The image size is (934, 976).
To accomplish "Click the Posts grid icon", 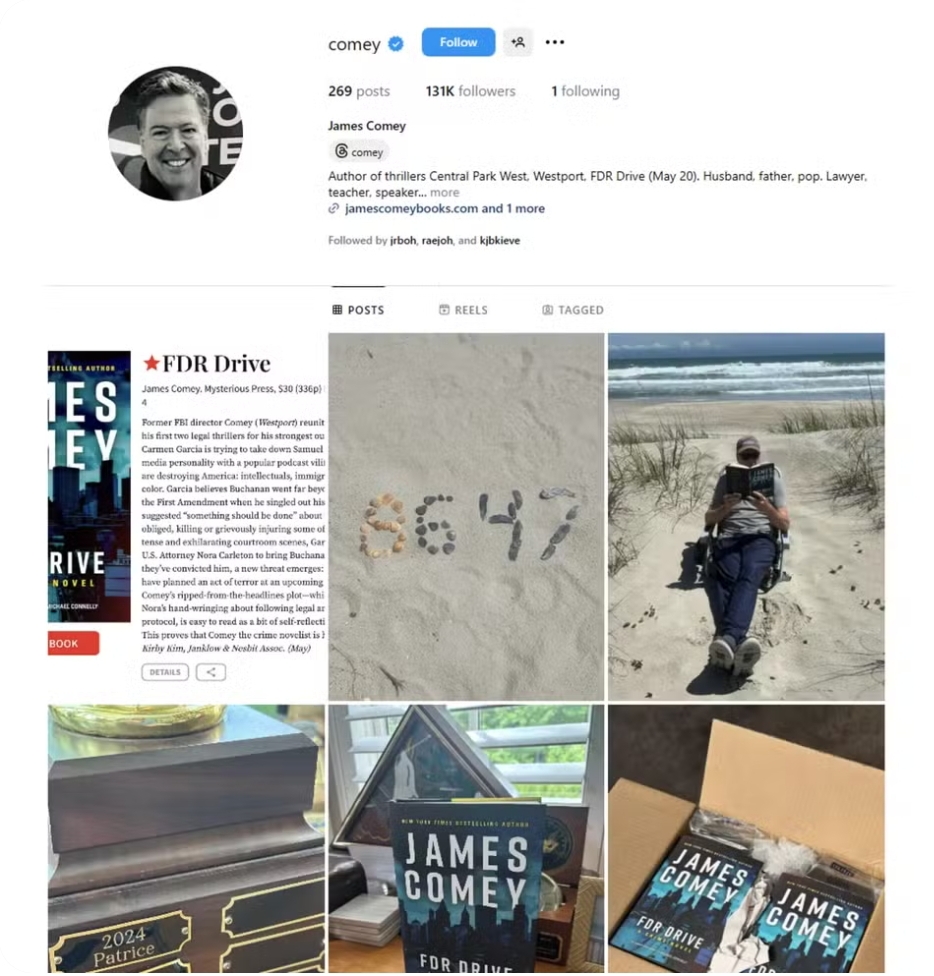I will (x=337, y=310).
